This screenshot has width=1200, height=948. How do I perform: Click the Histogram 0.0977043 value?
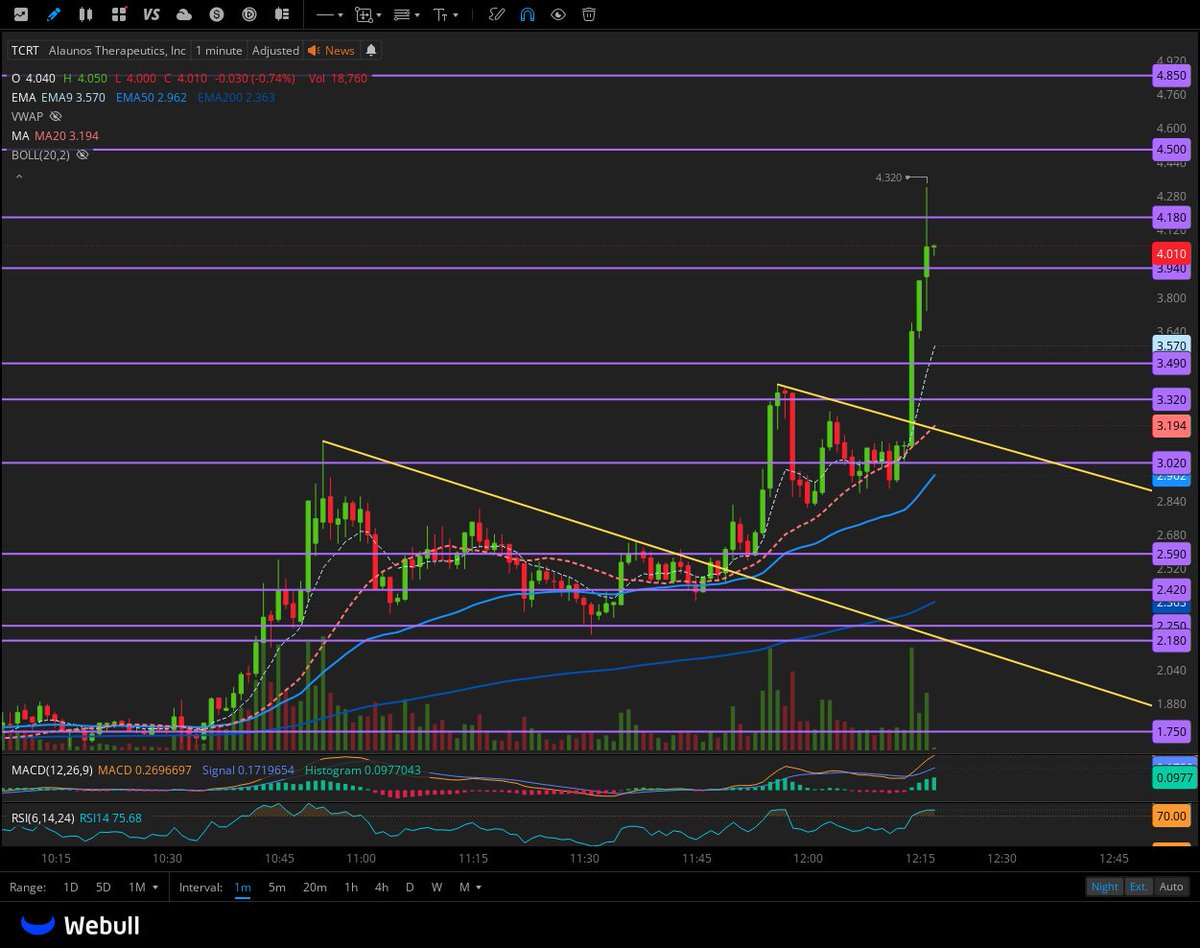point(363,770)
